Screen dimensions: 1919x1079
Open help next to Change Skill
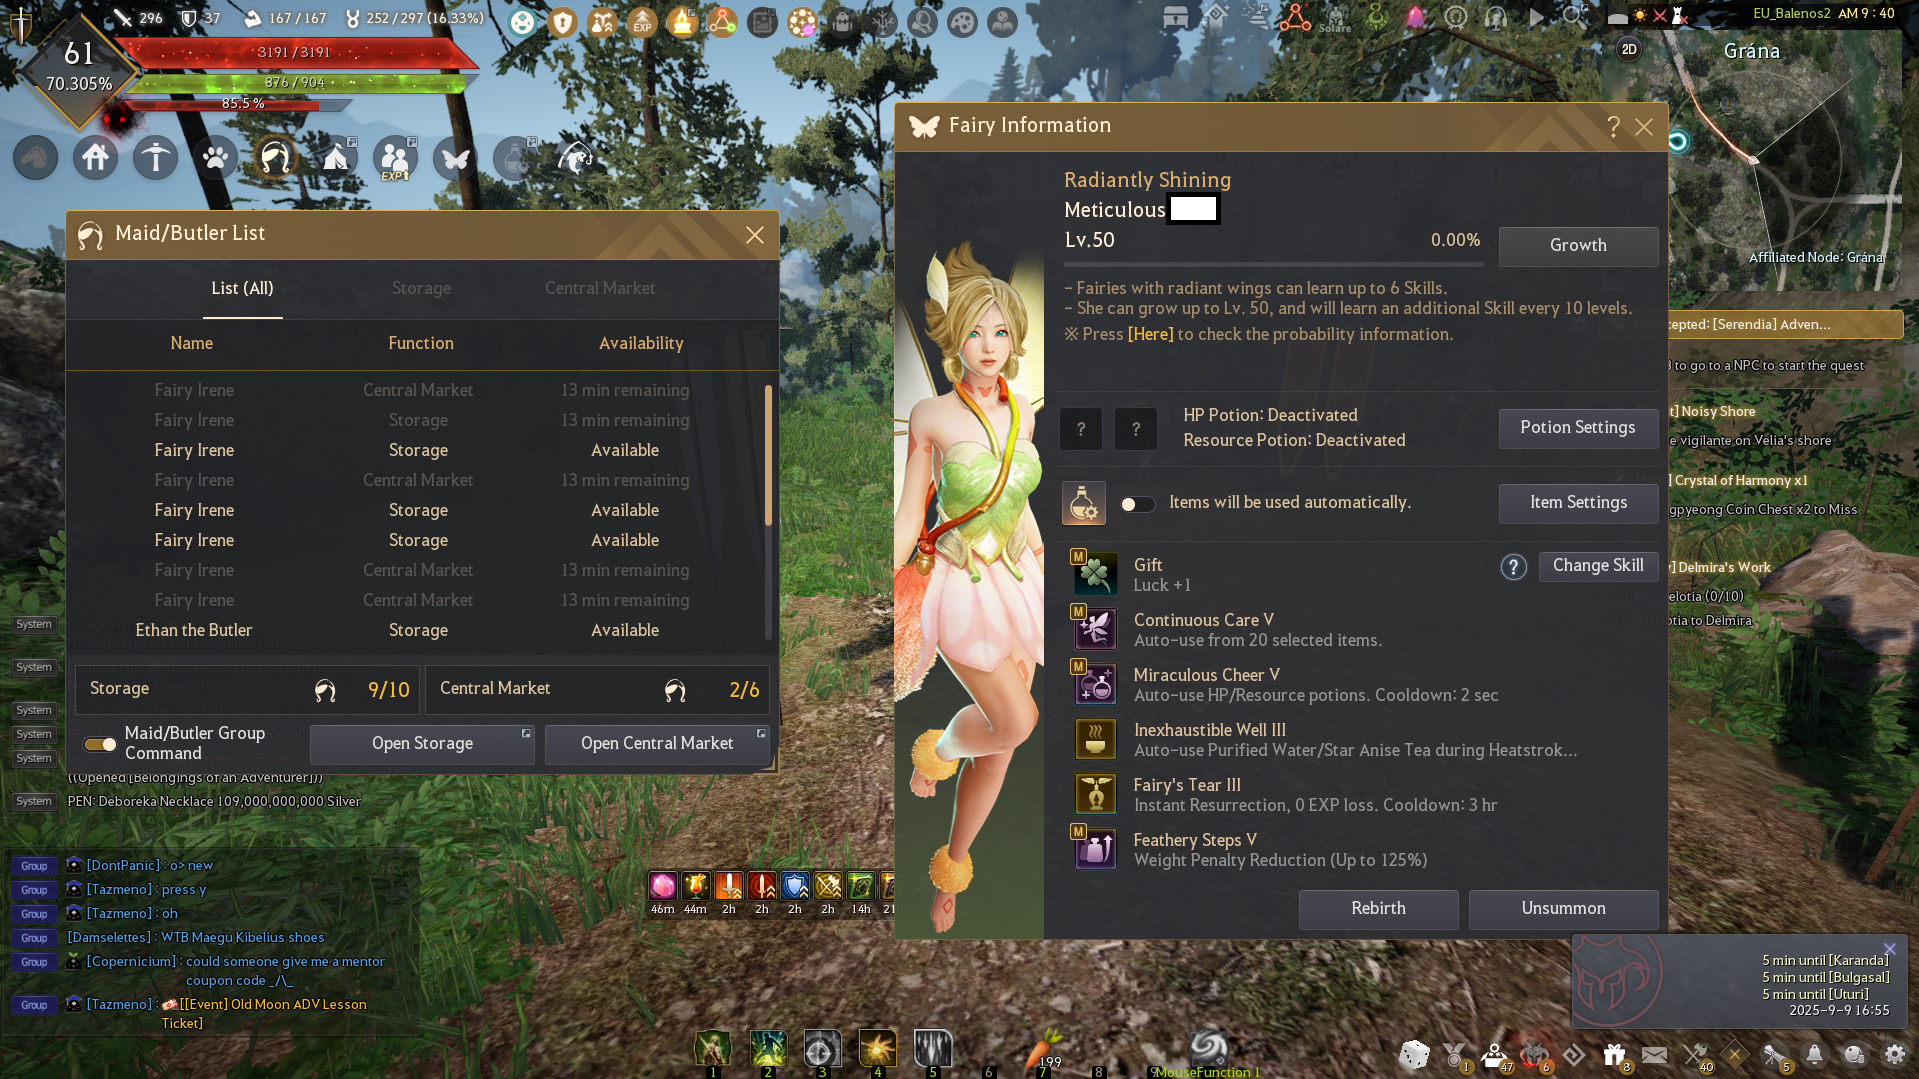point(1513,567)
